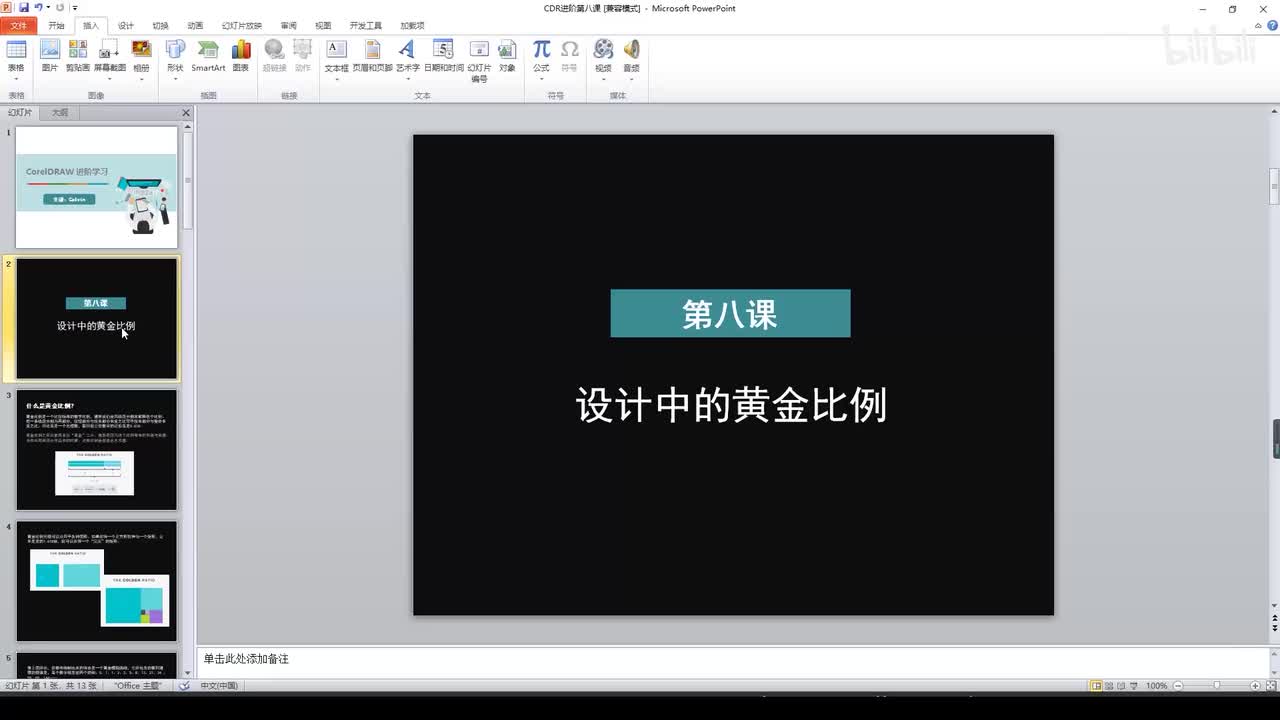
Task: Click the title text 设计中的黄金比例
Action: [x=731, y=406]
